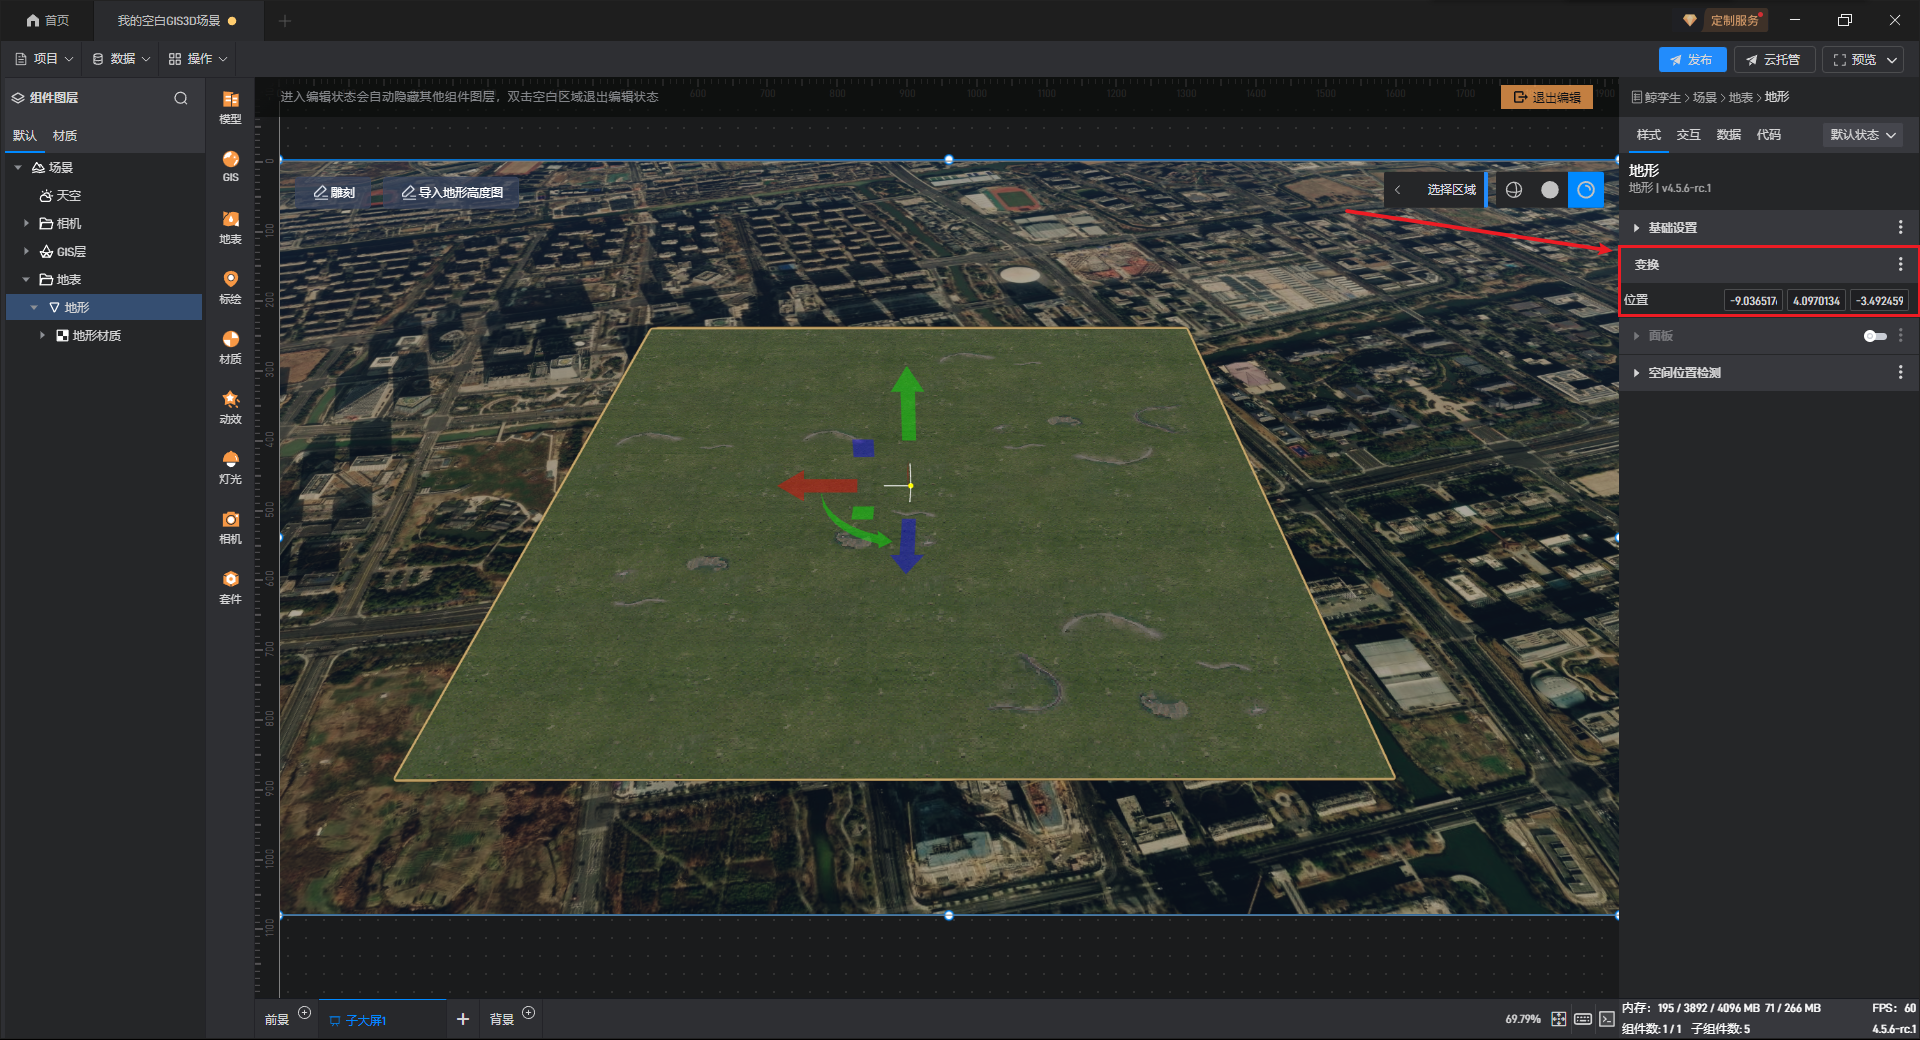This screenshot has height=1040, width=1920.
Task: Open the 套件 kit category
Action: pyautogui.click(x=230, y=587)
